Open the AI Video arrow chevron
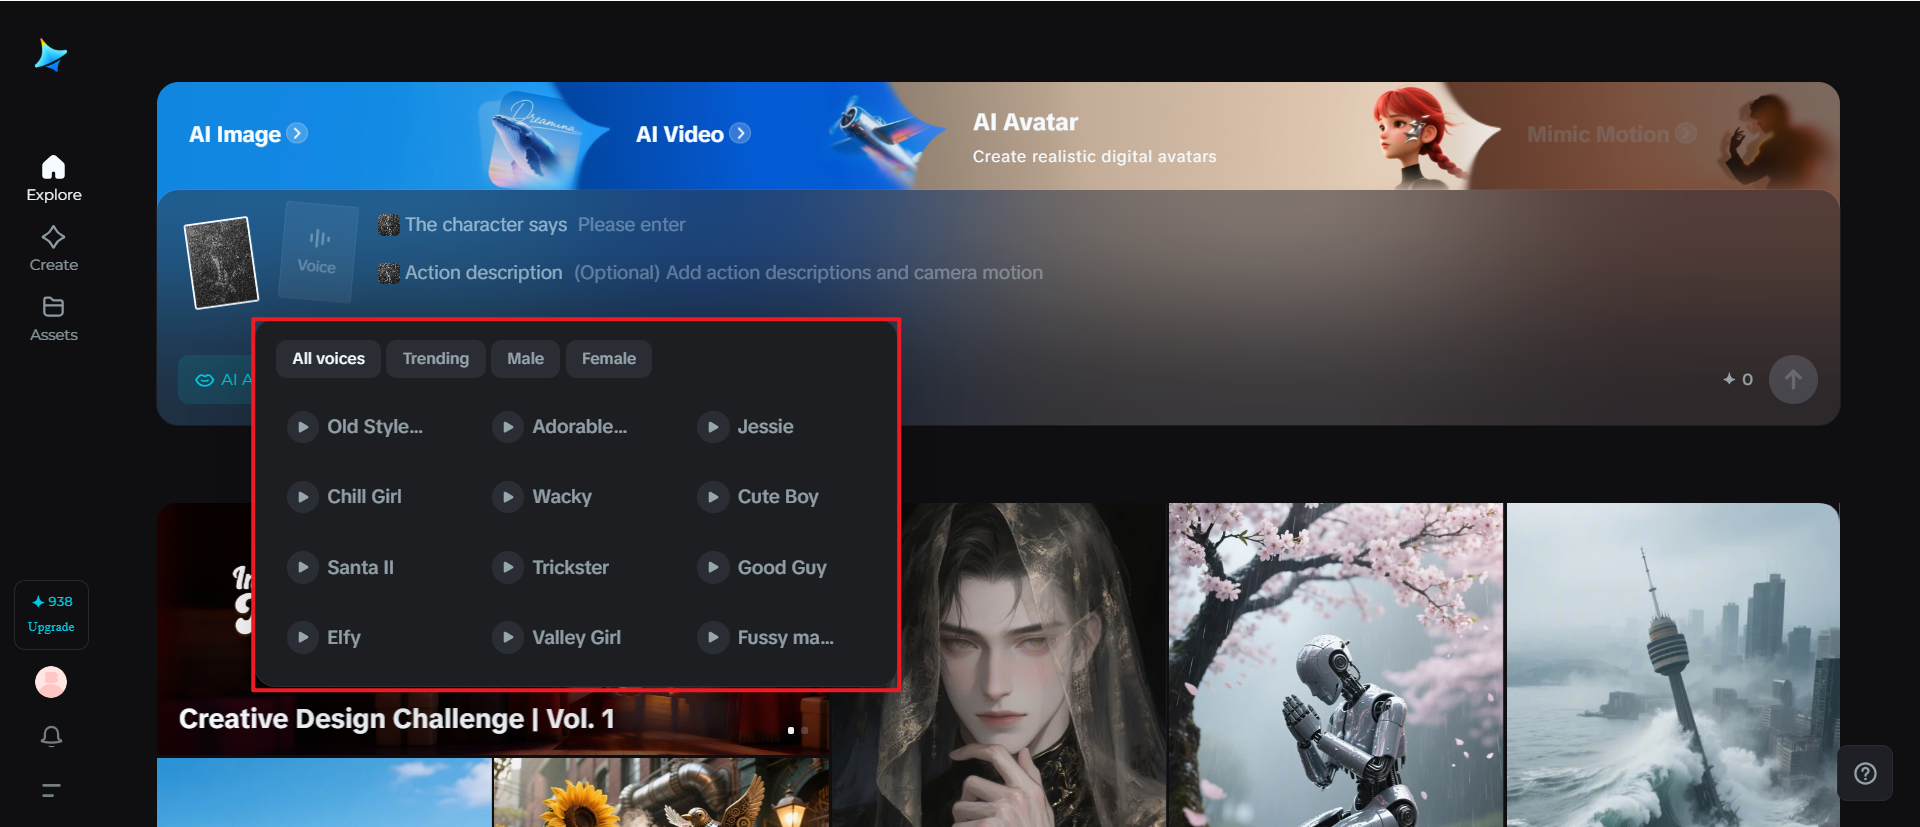This screenshot has height=827, width=1920. 740,133
